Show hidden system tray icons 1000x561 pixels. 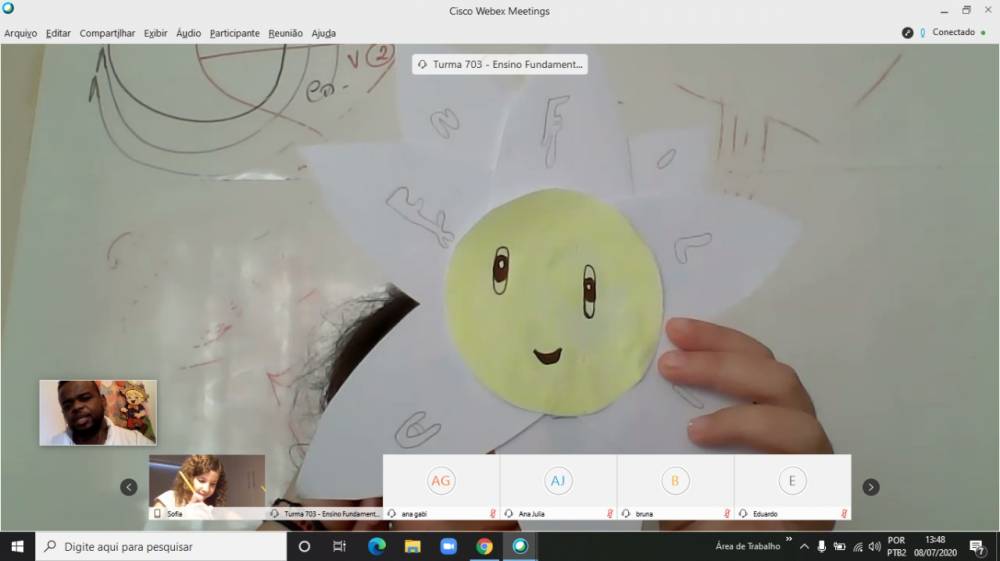pos(804,546)
